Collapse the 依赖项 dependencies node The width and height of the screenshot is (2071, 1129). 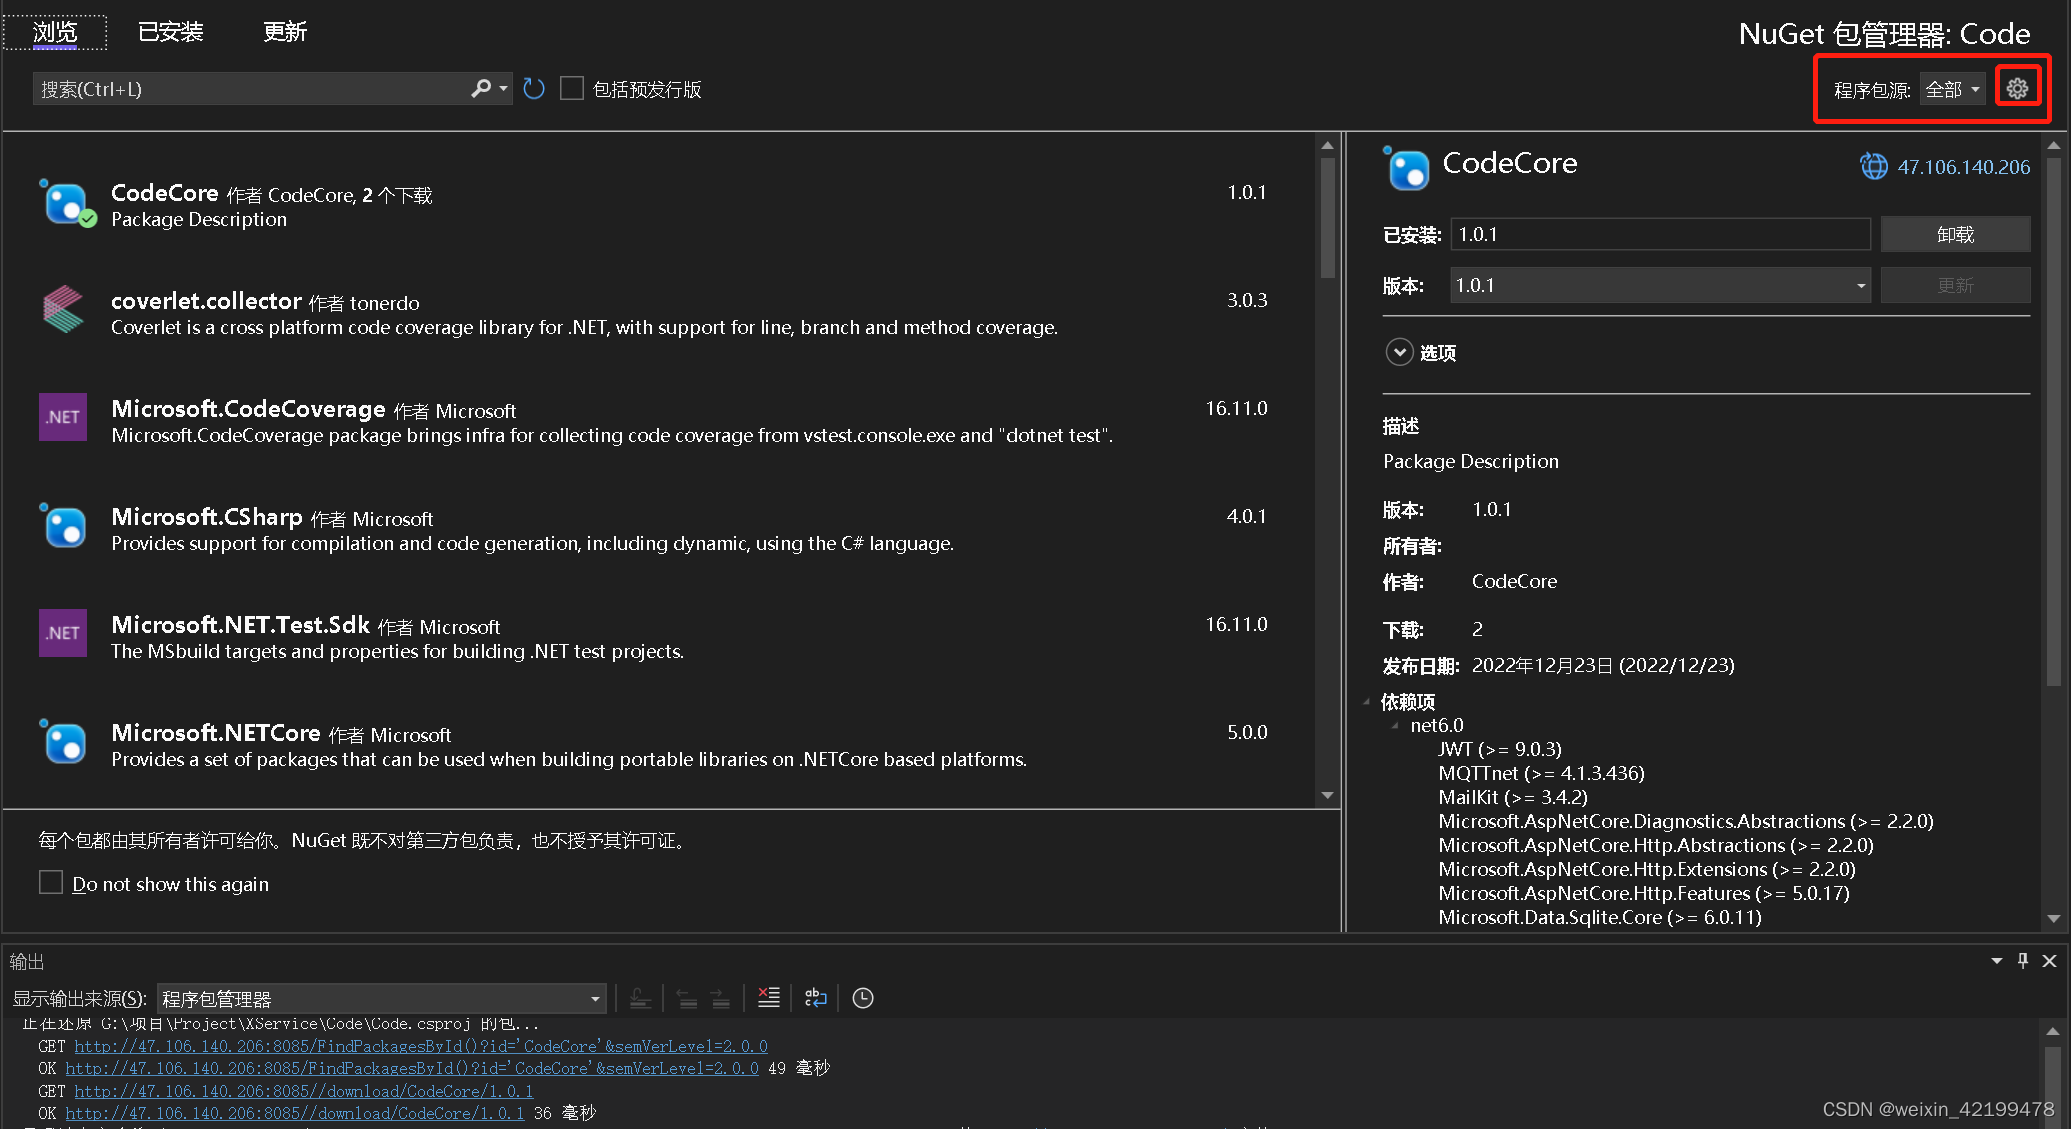1367,702
